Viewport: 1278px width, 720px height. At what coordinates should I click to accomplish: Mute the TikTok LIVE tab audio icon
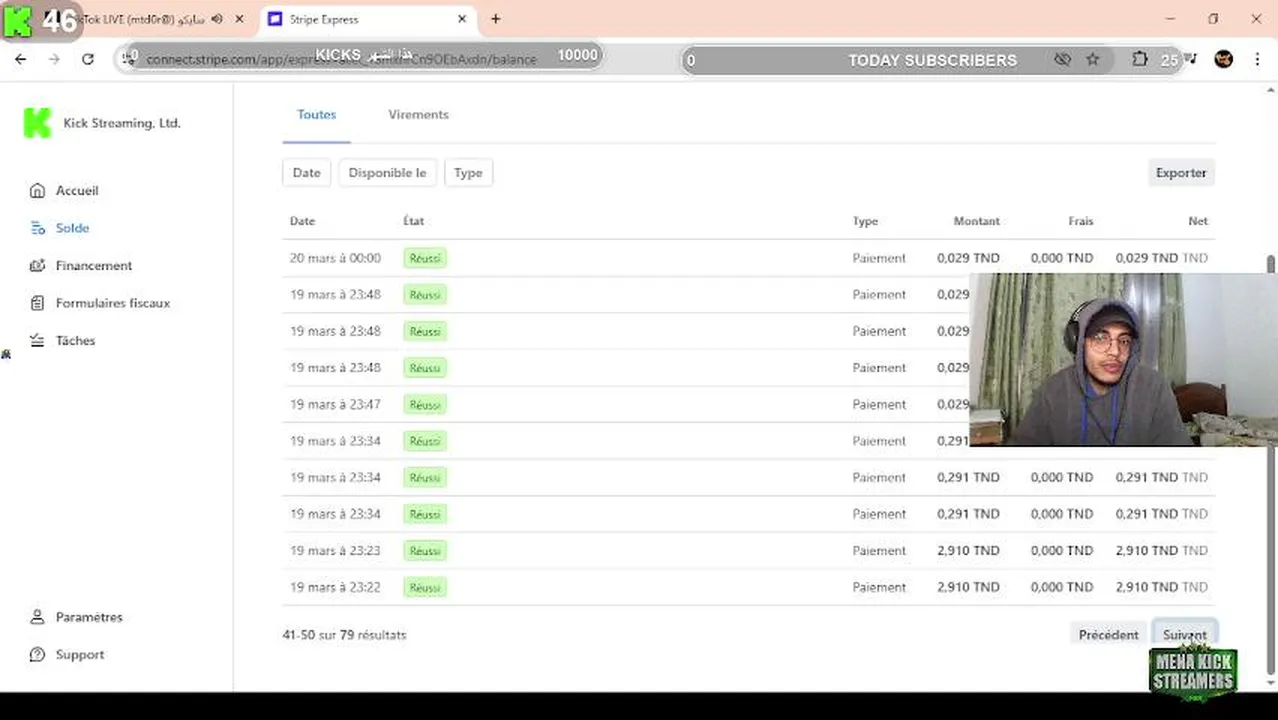pyautogui.click(x=217, y=19)
